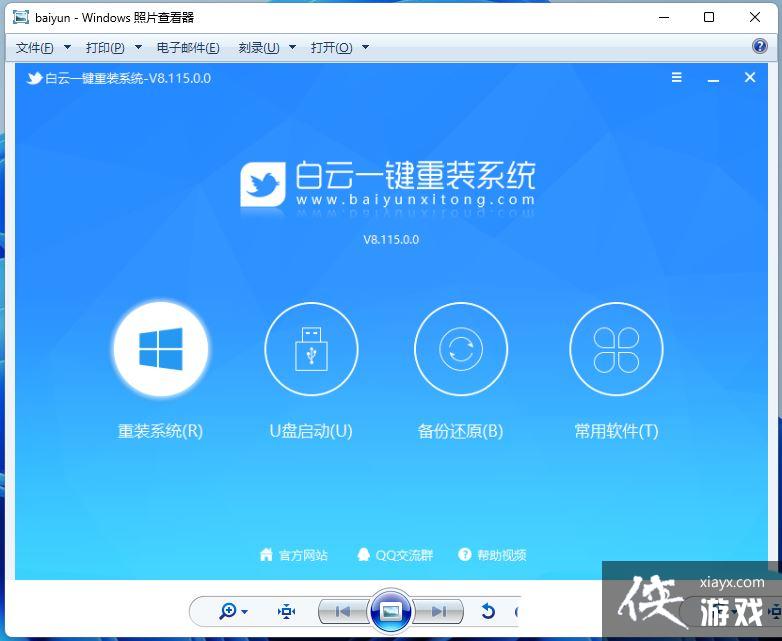Click the 电子邮件(E) menu item
The image size is (782, 641).
[x=188, y=47]
